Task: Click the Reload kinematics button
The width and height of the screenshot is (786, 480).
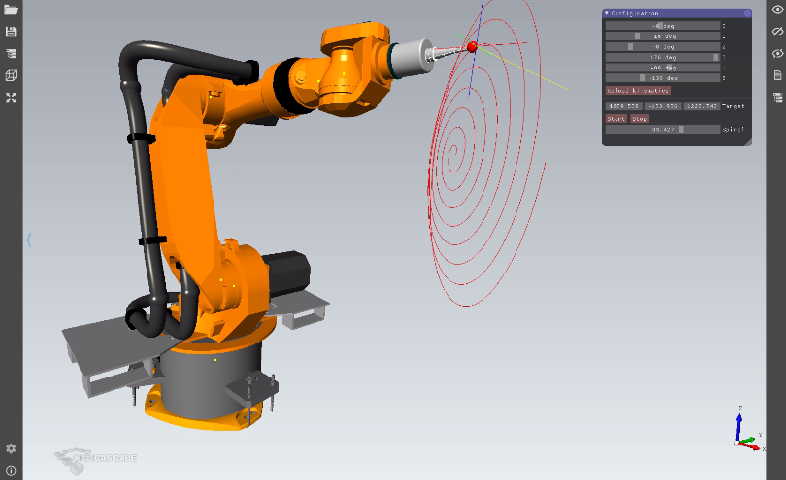Action: coord(637,90)
